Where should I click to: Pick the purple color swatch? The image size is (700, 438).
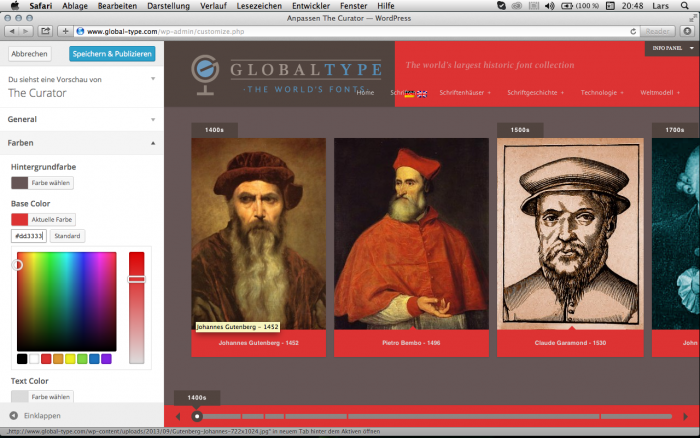coord(106,359)
